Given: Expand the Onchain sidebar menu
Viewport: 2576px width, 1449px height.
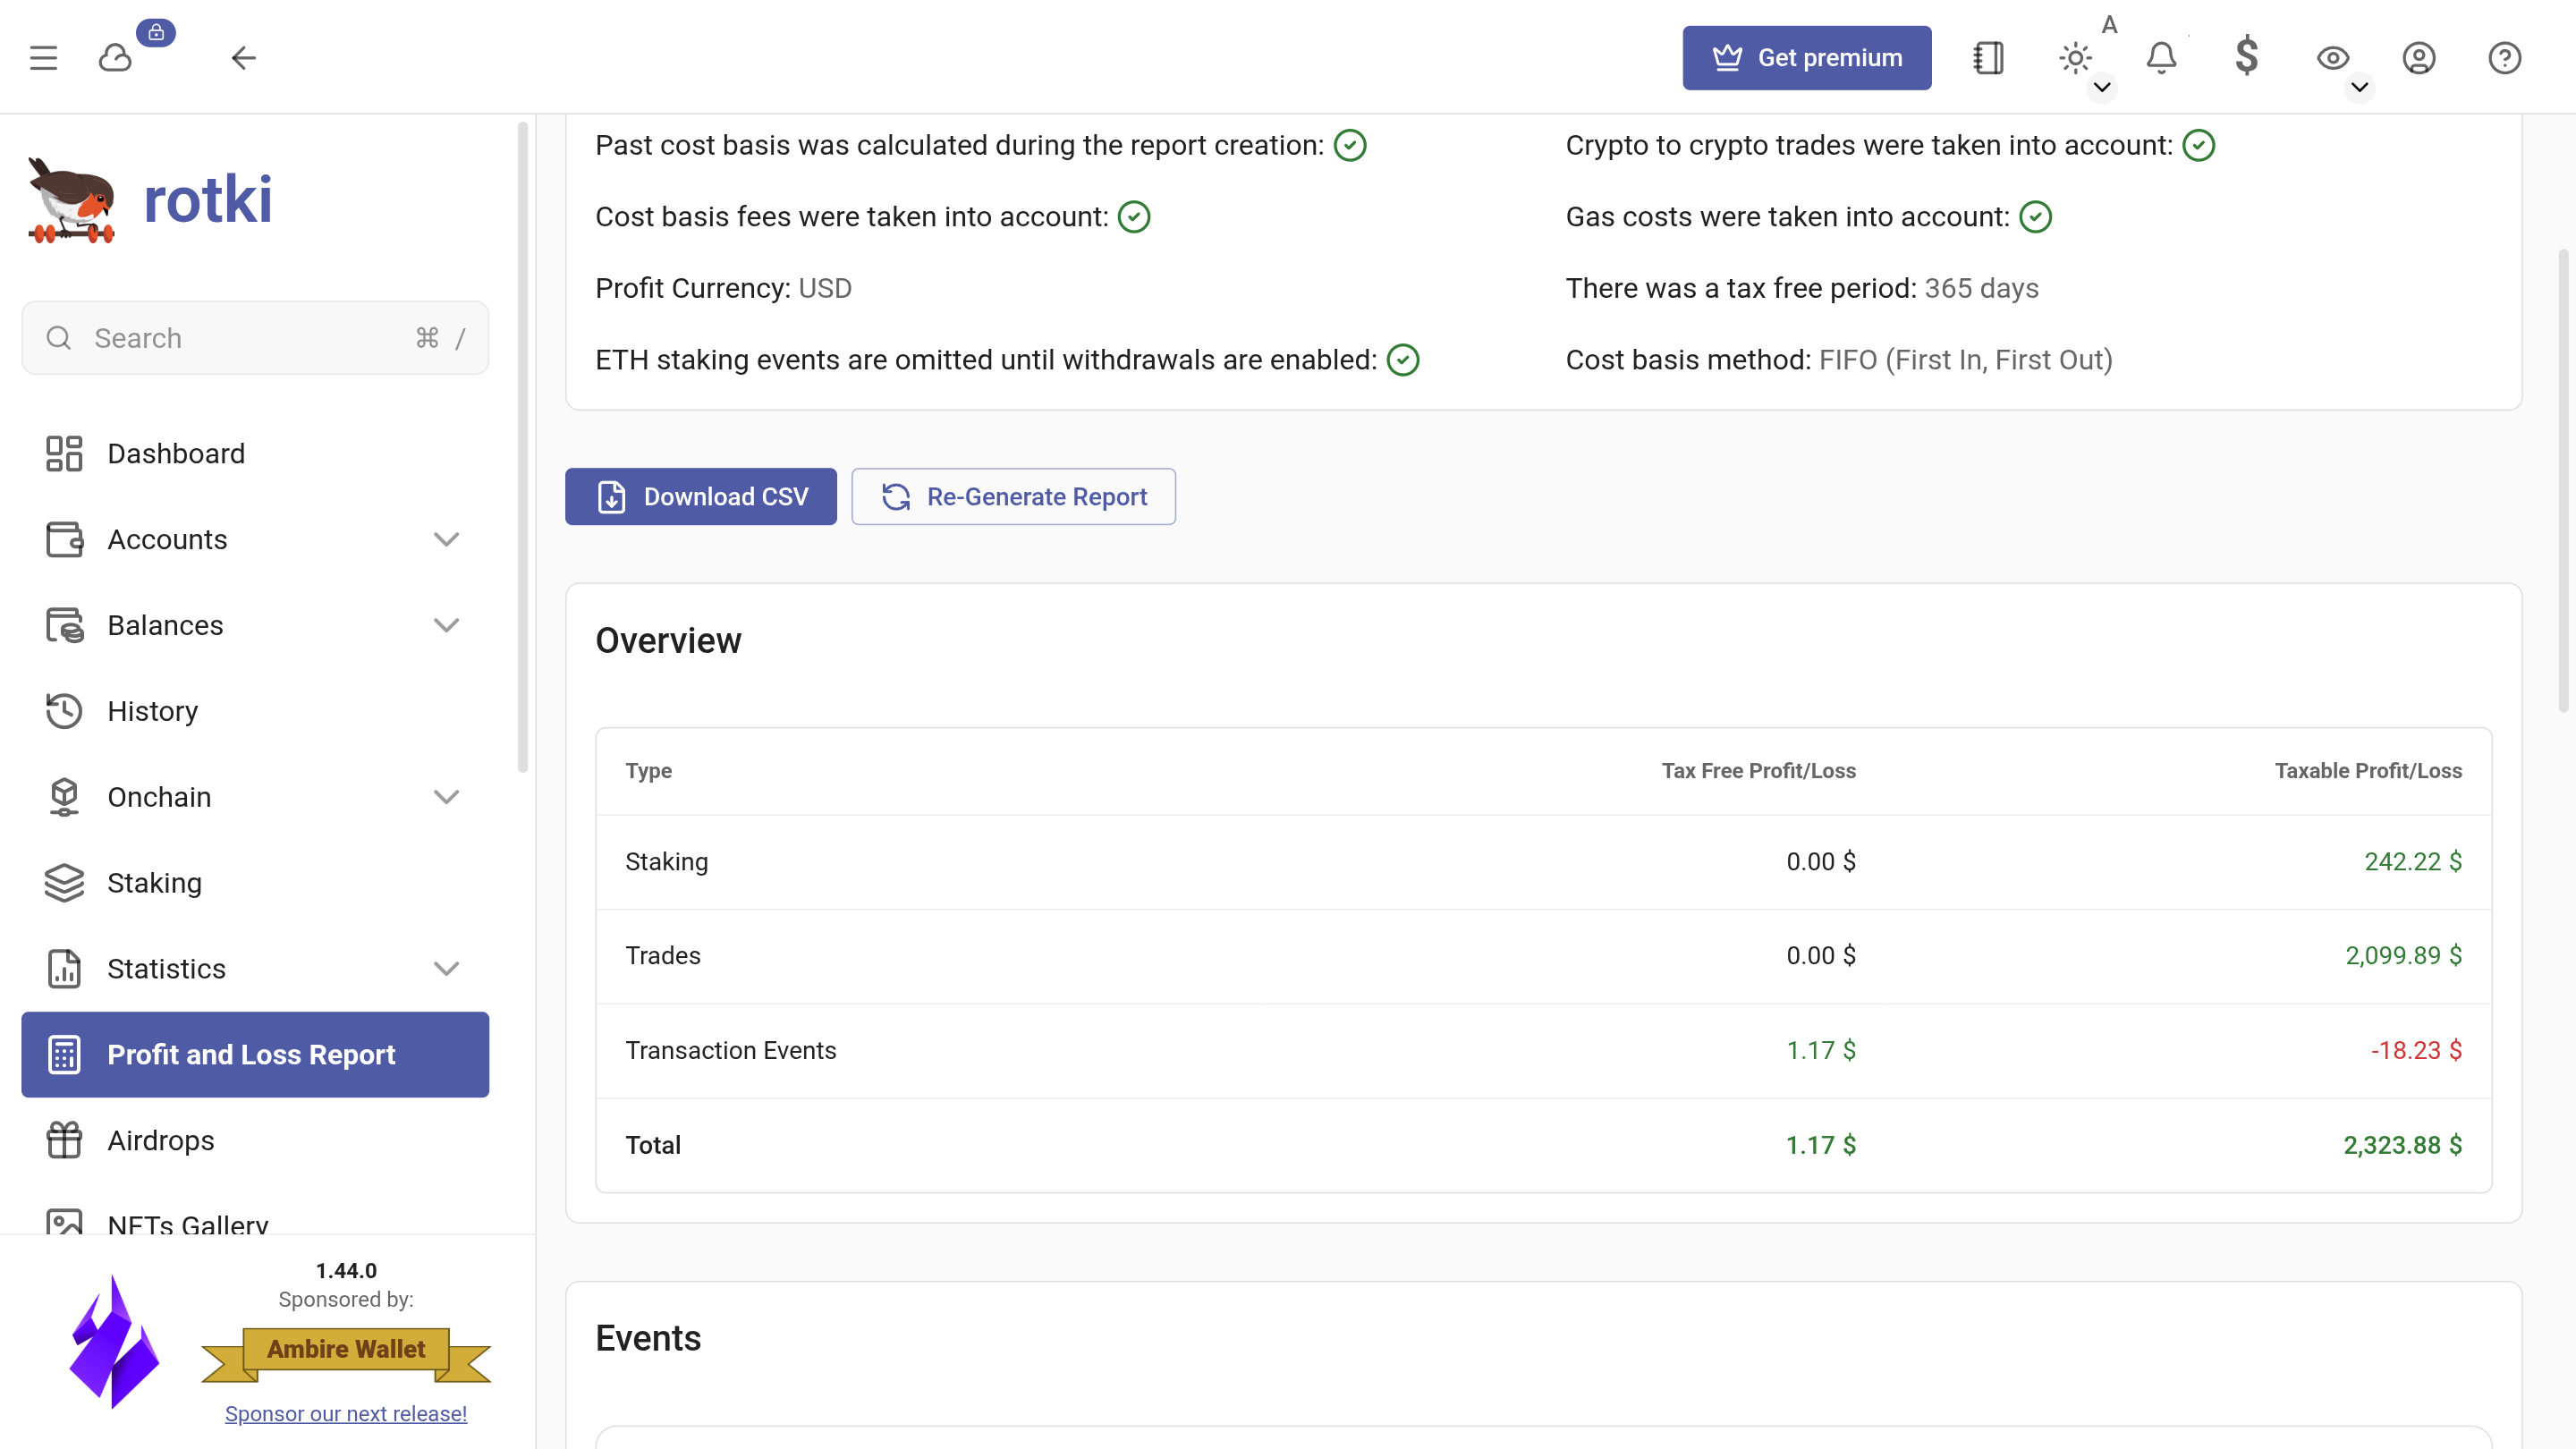Looking at the screenshot, I should pyautogui.click(x=255, y=797).
